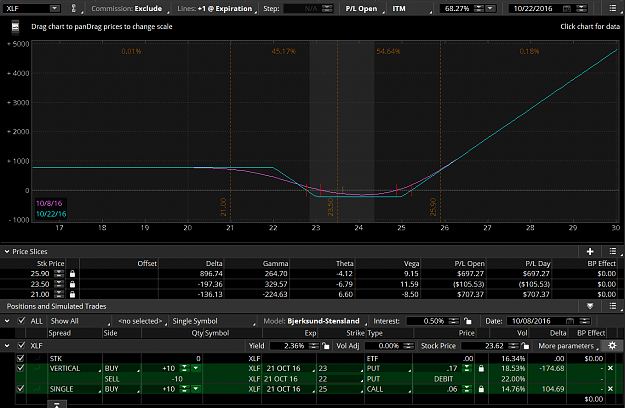This screenshot has height=408, width=625.
Task: Adjust quantity stepper on the VERTICAL +10 row
Action: (x=184, y=369)
